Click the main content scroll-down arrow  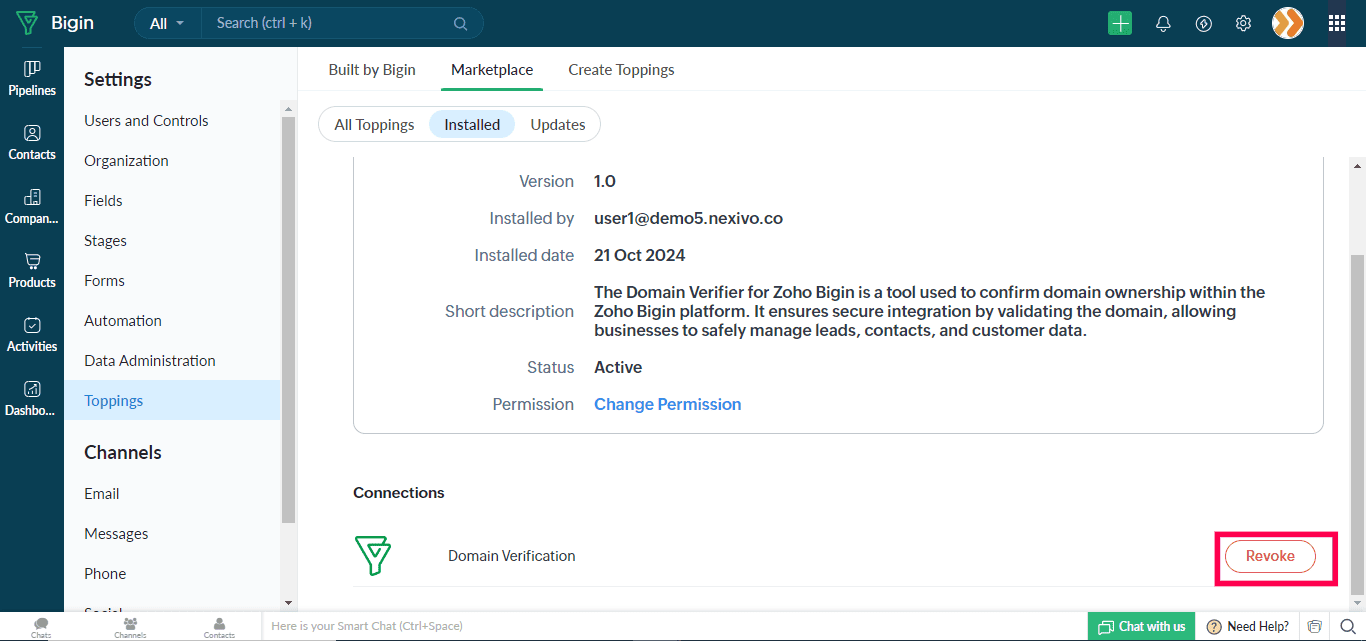point(1357,603)
